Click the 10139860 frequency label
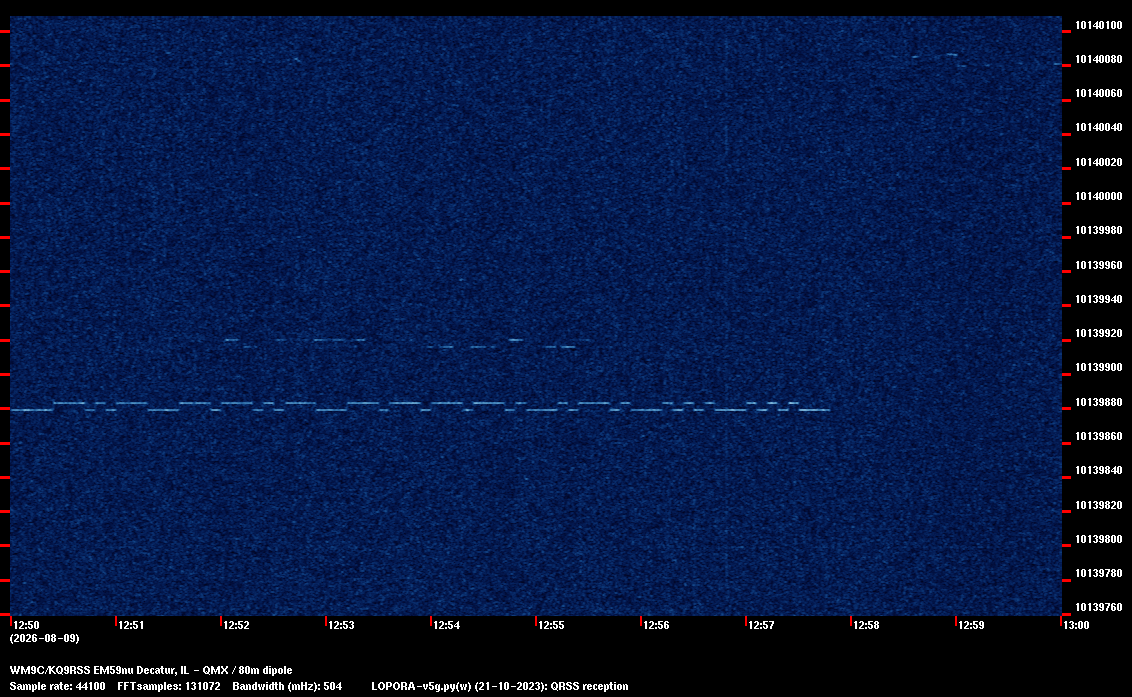This screenshot has width=1132, height=697. [1099, 436]
